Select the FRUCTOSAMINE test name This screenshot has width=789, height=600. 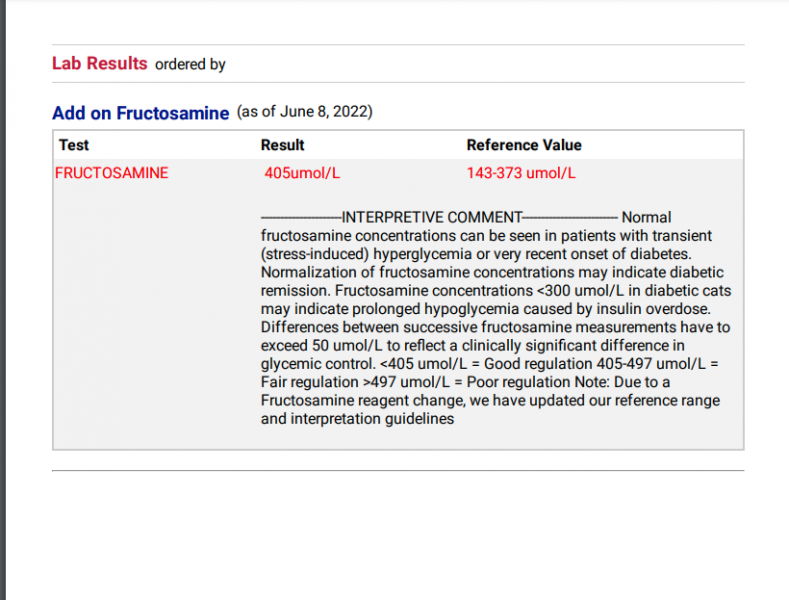pyautogui.click(x=111, y=173)
